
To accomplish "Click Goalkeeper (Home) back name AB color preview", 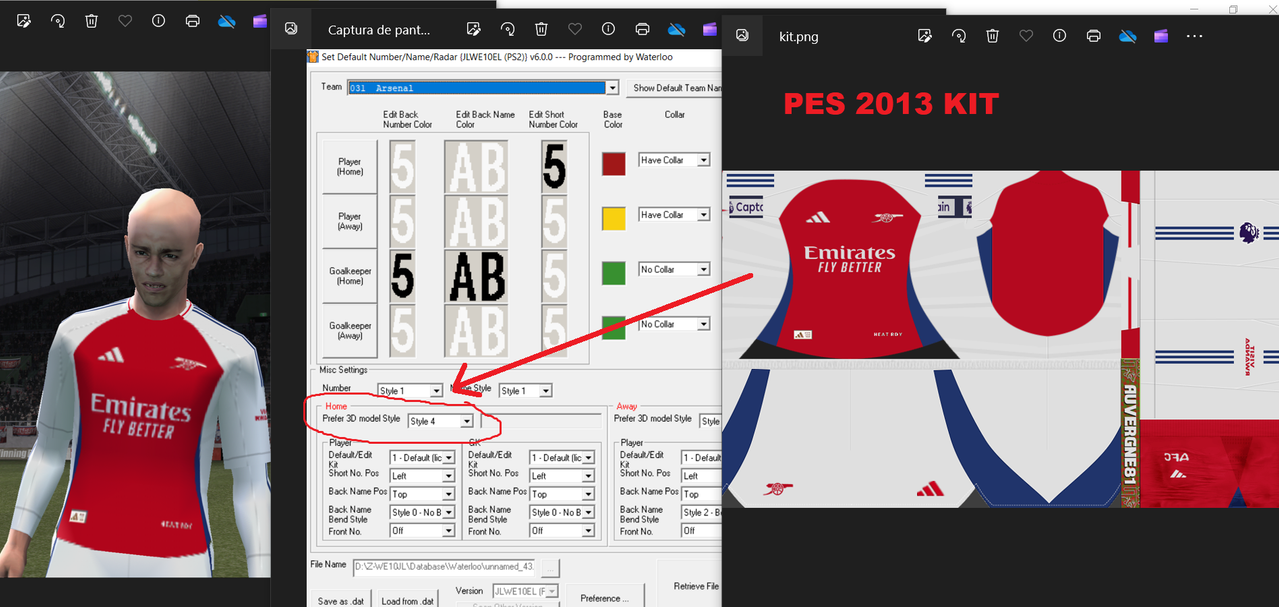I will click(x=476, y=276).
